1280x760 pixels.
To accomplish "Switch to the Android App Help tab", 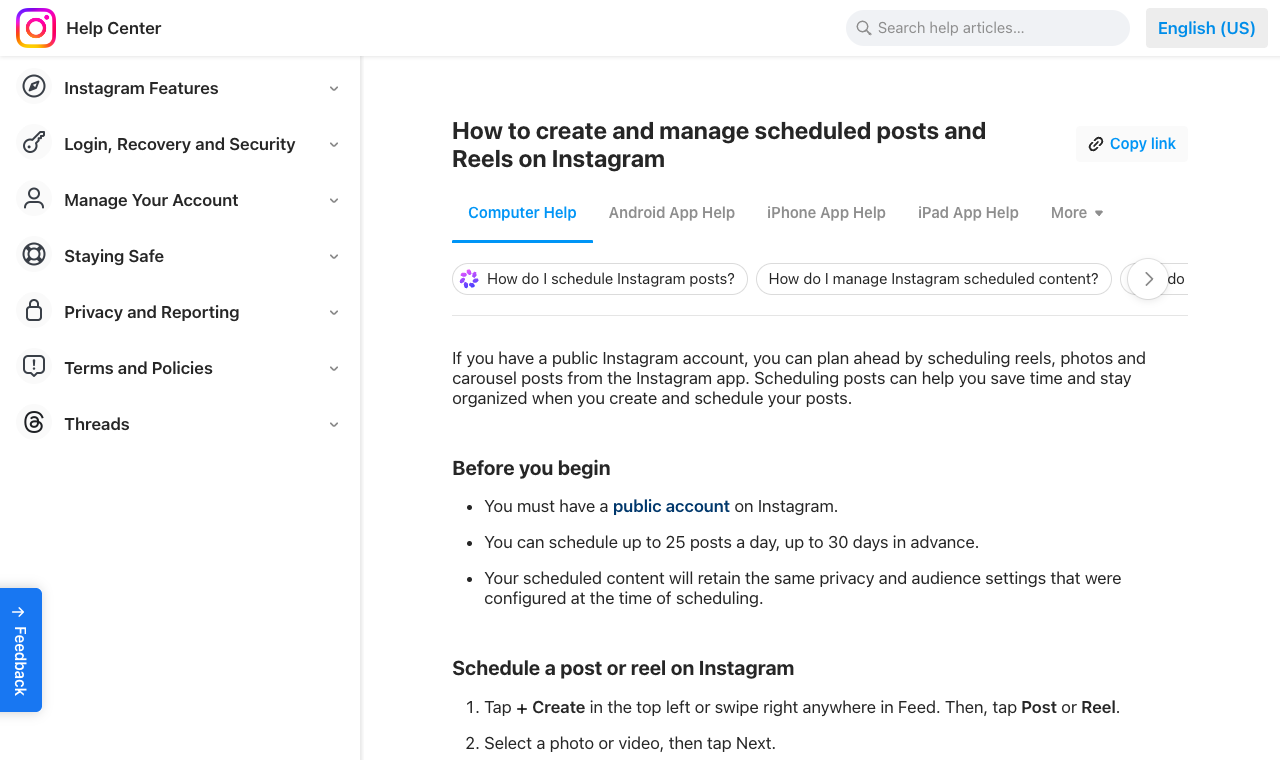I will [672, 213].
